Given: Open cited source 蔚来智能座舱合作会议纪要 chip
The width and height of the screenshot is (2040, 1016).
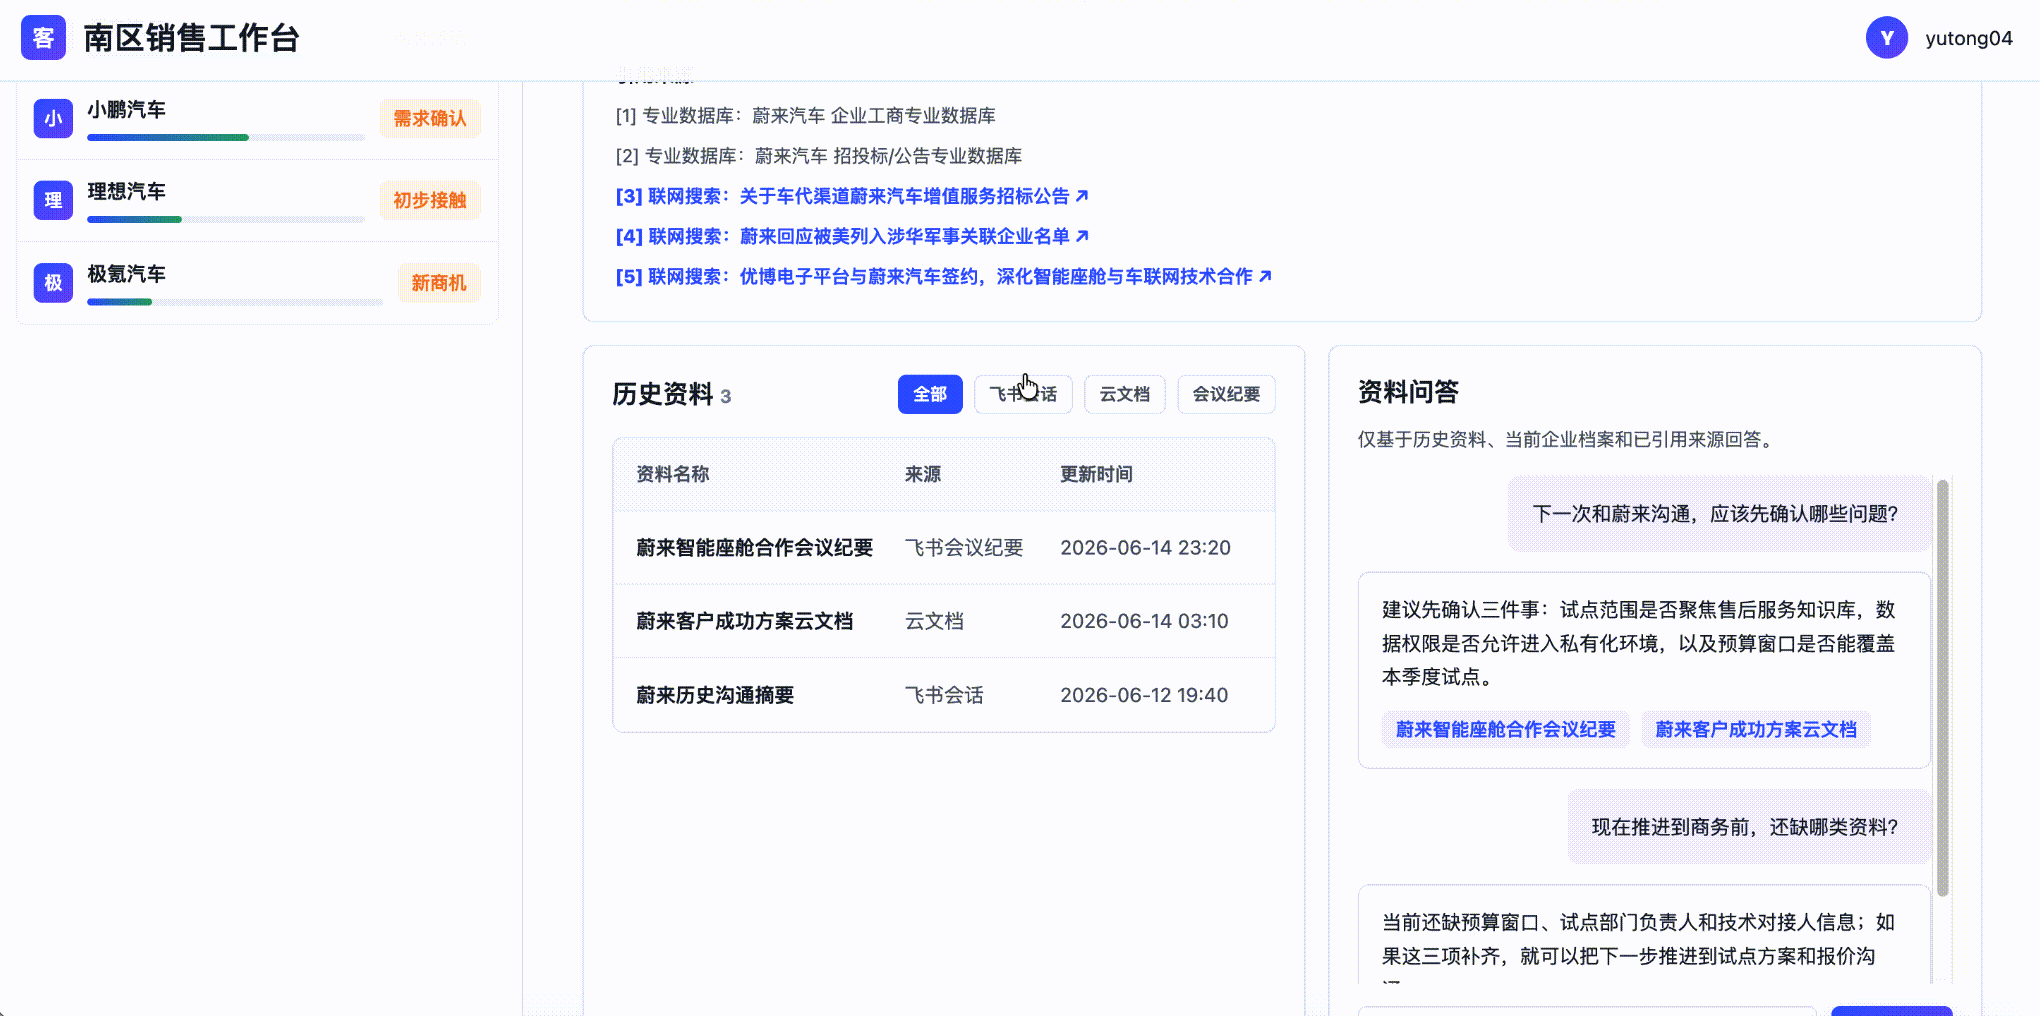Looking at the screenshot, I should click(x=1505, y=730).
